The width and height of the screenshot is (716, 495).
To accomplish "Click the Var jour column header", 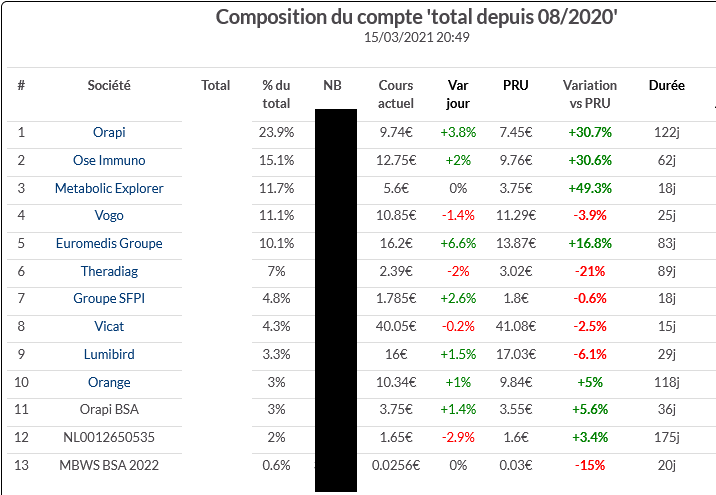I will (457, 94).
